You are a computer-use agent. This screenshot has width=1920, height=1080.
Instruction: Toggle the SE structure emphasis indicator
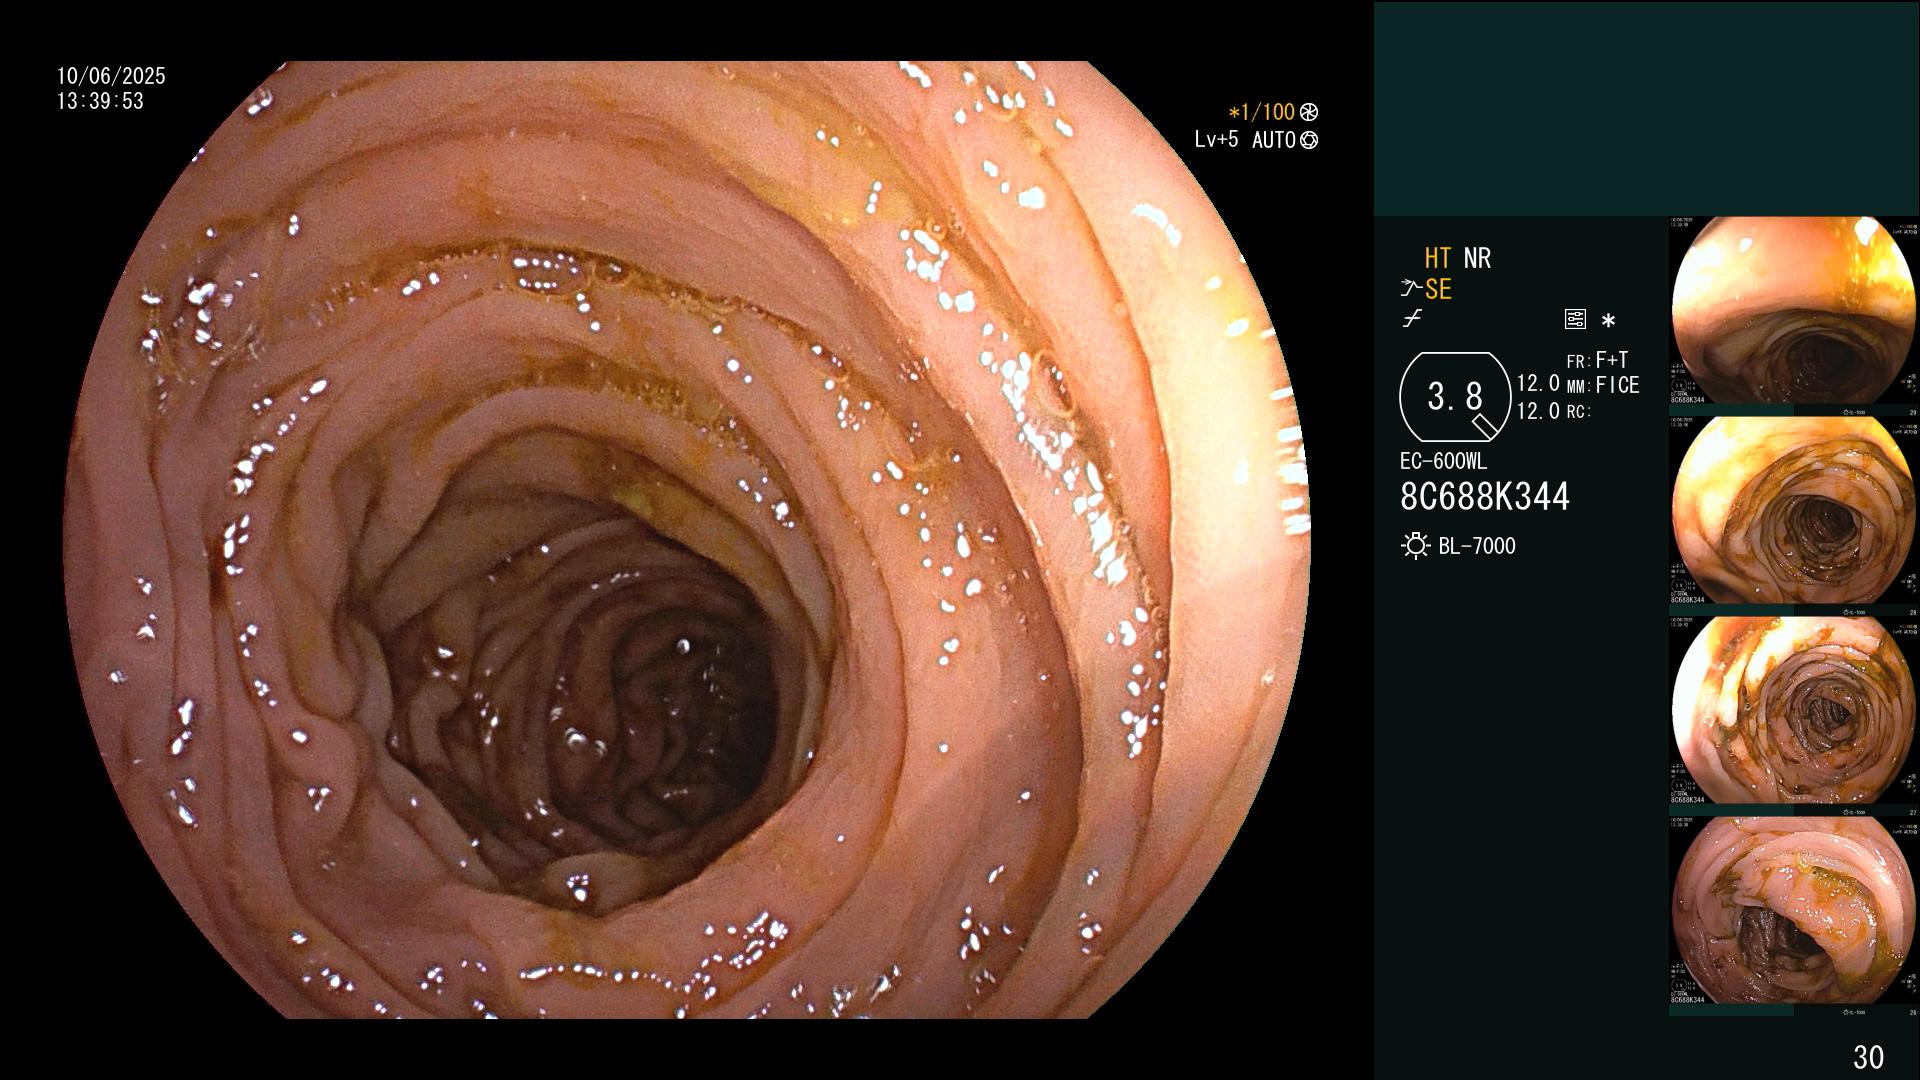[1438, 289]
